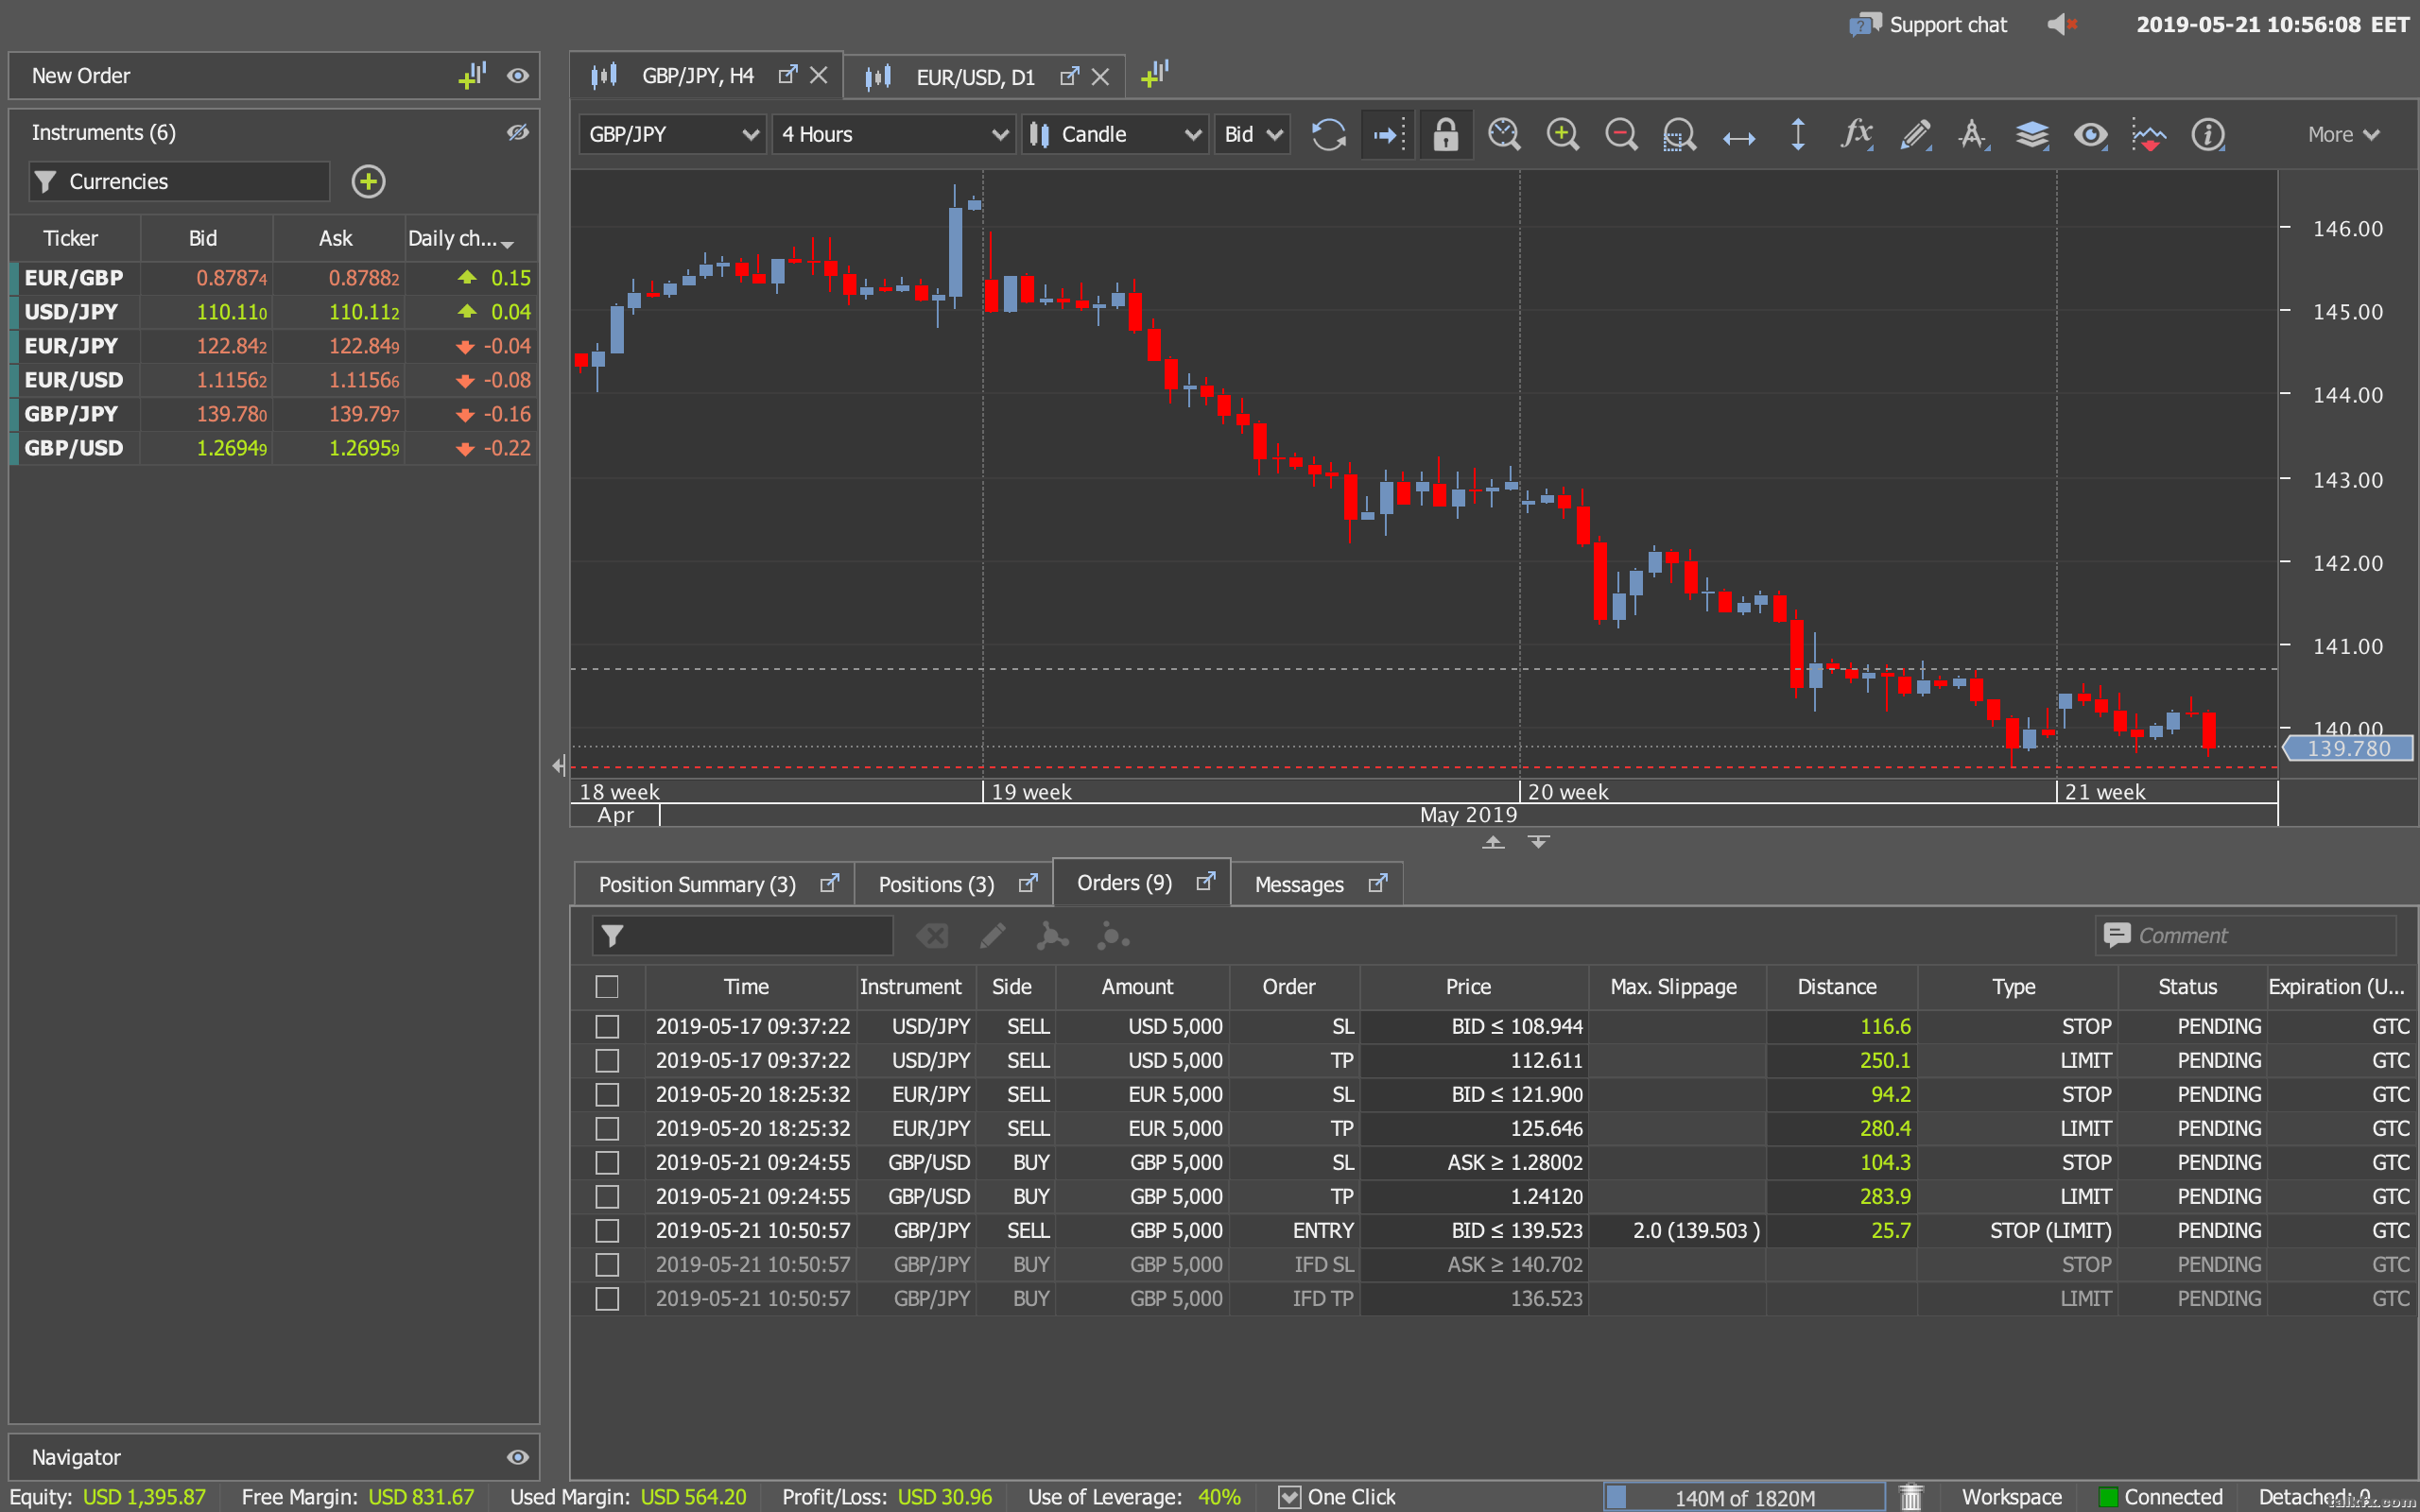The image size is (2420, 1512).
Task: Click the refresh chart icon
Action: point(1328,134)
